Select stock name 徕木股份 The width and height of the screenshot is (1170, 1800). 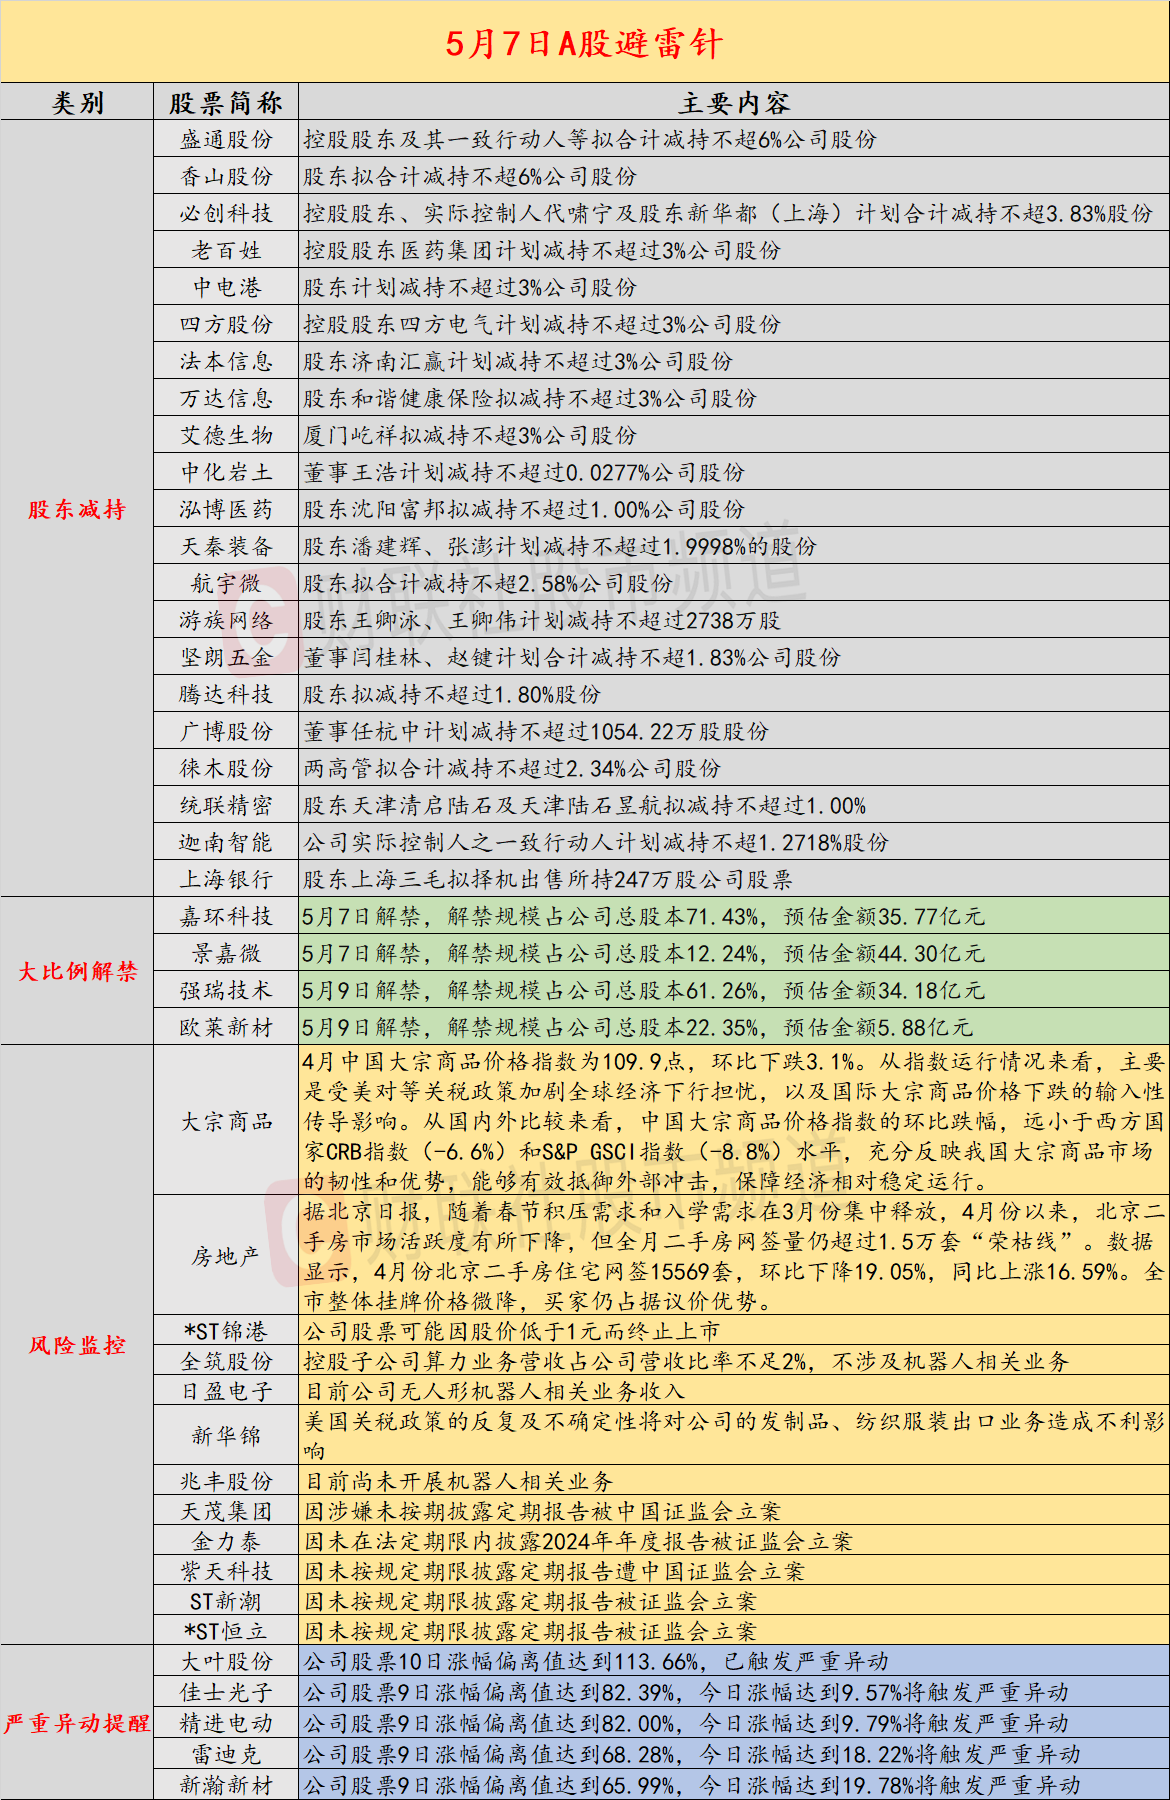click(226, 769)
